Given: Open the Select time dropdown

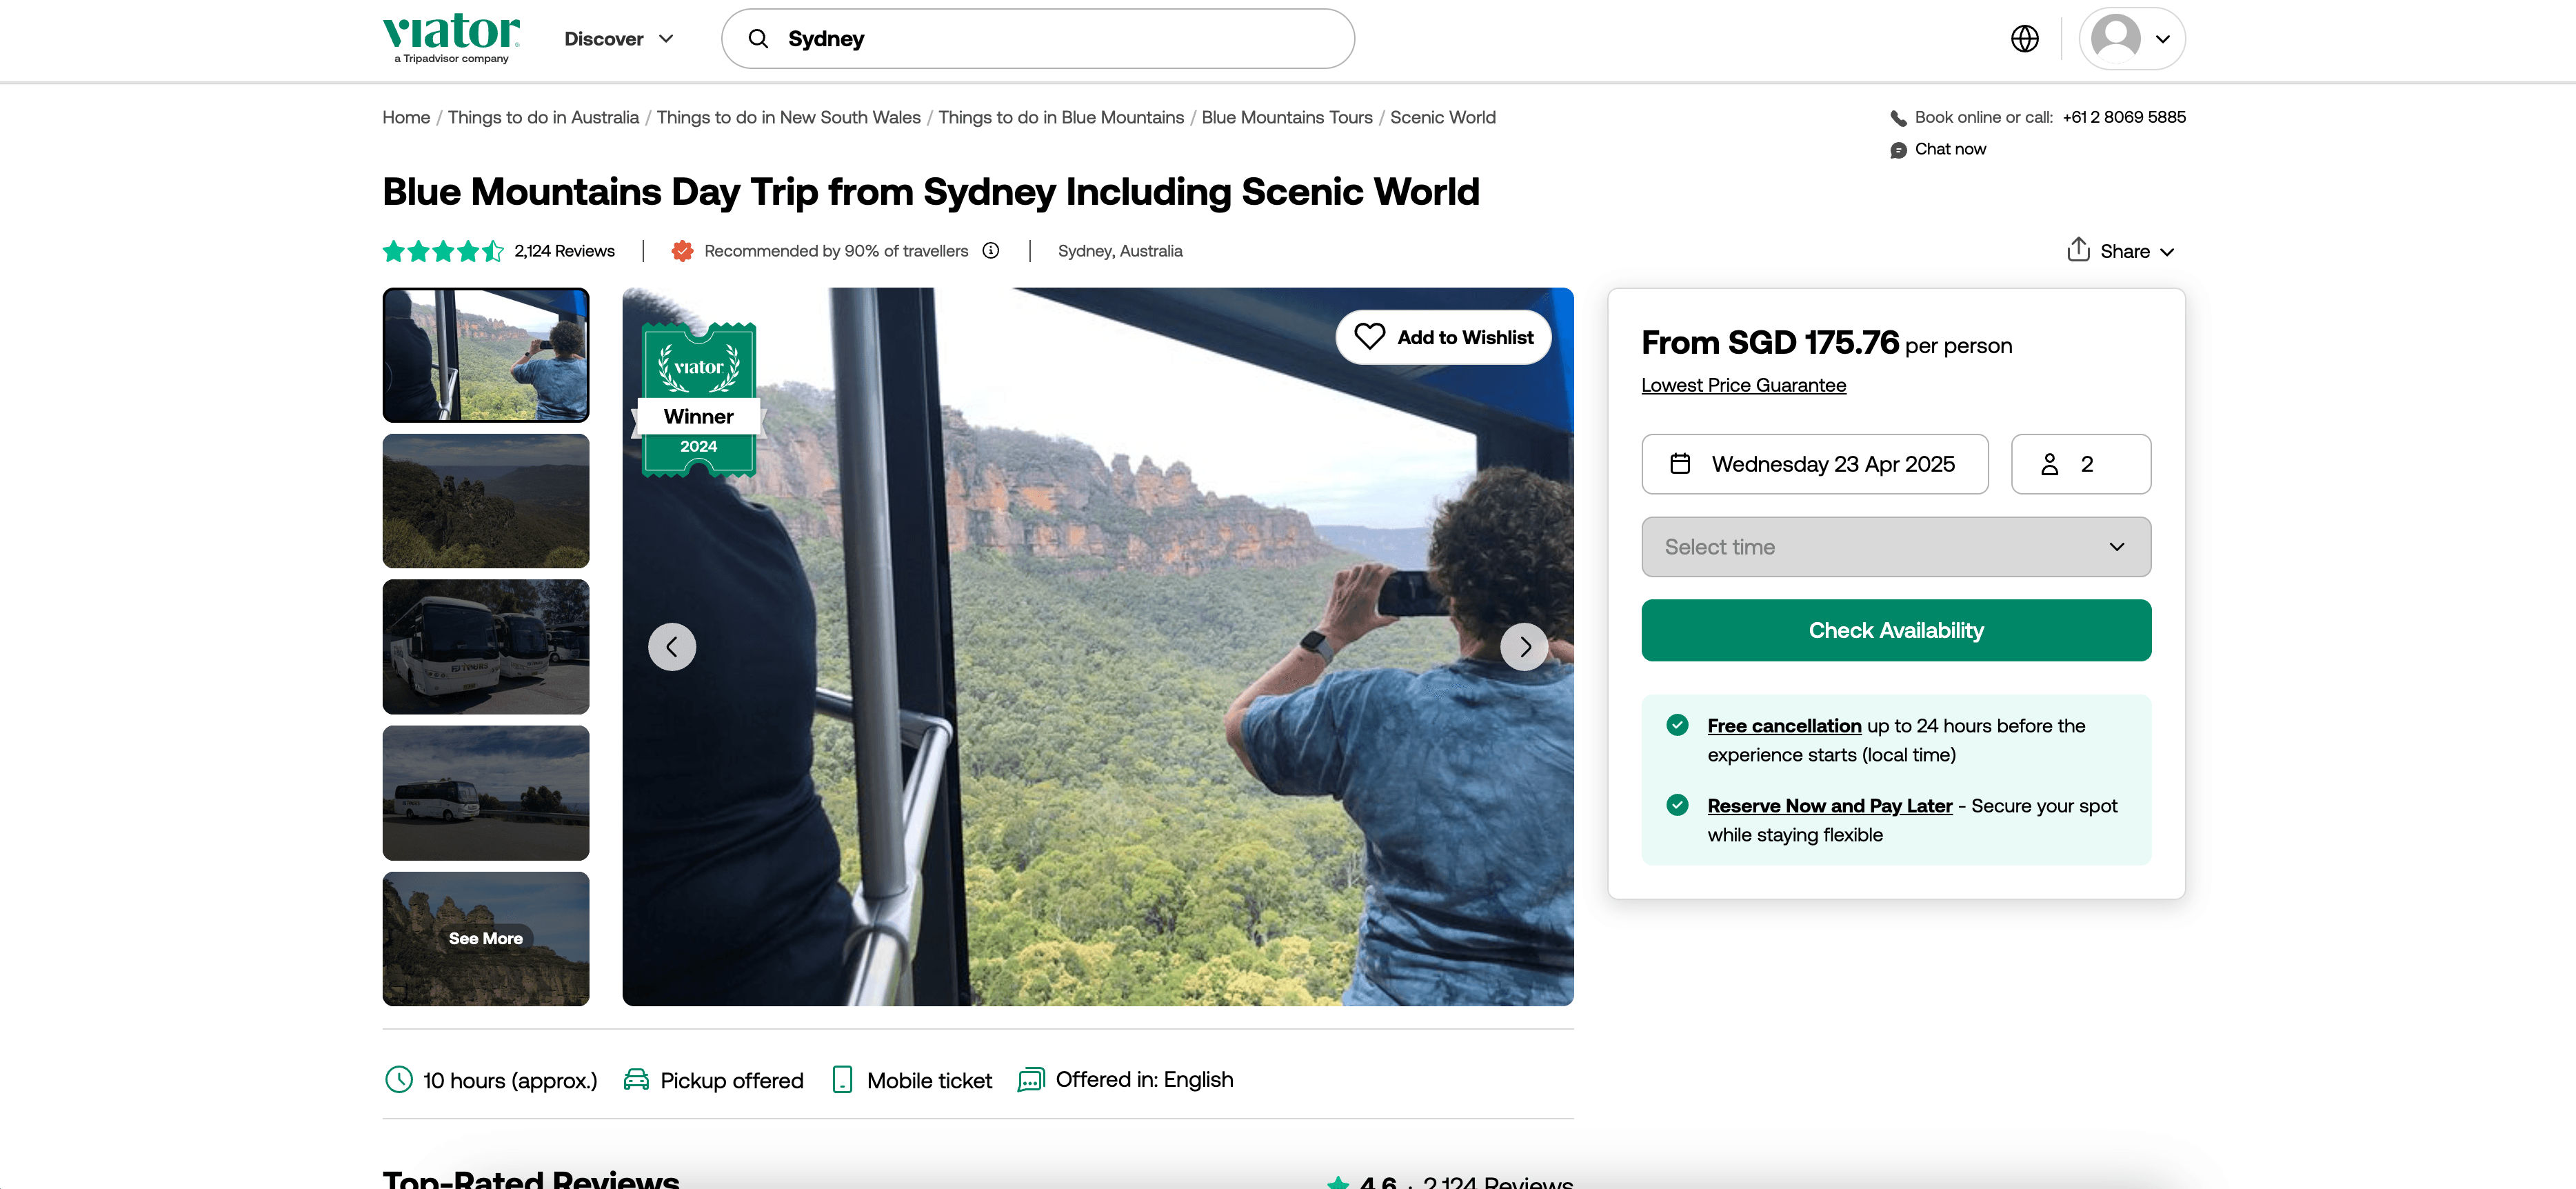Looking at the screenshot, I should [x=1896, y=547].
